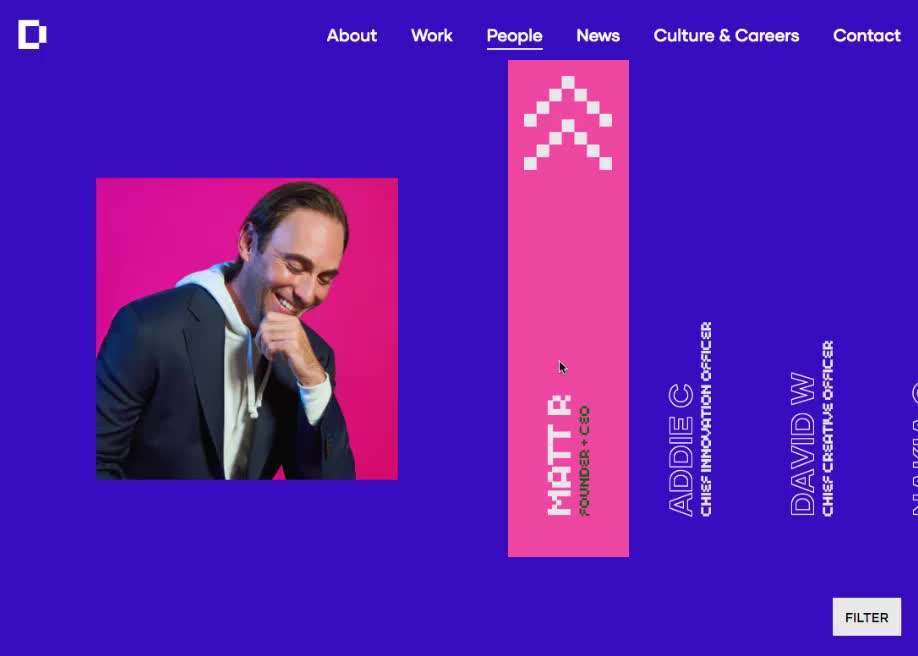918x656 pixels.
Task: Open the News section
Action: [598, 36]
